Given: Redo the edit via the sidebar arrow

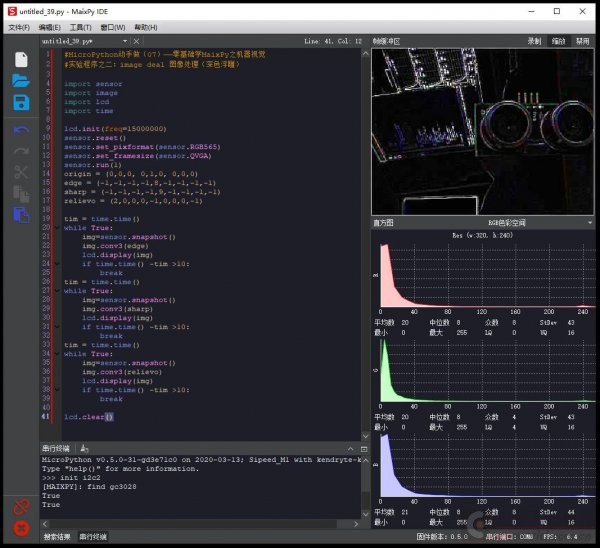Looking at the screenshot, I should point(21,151).
